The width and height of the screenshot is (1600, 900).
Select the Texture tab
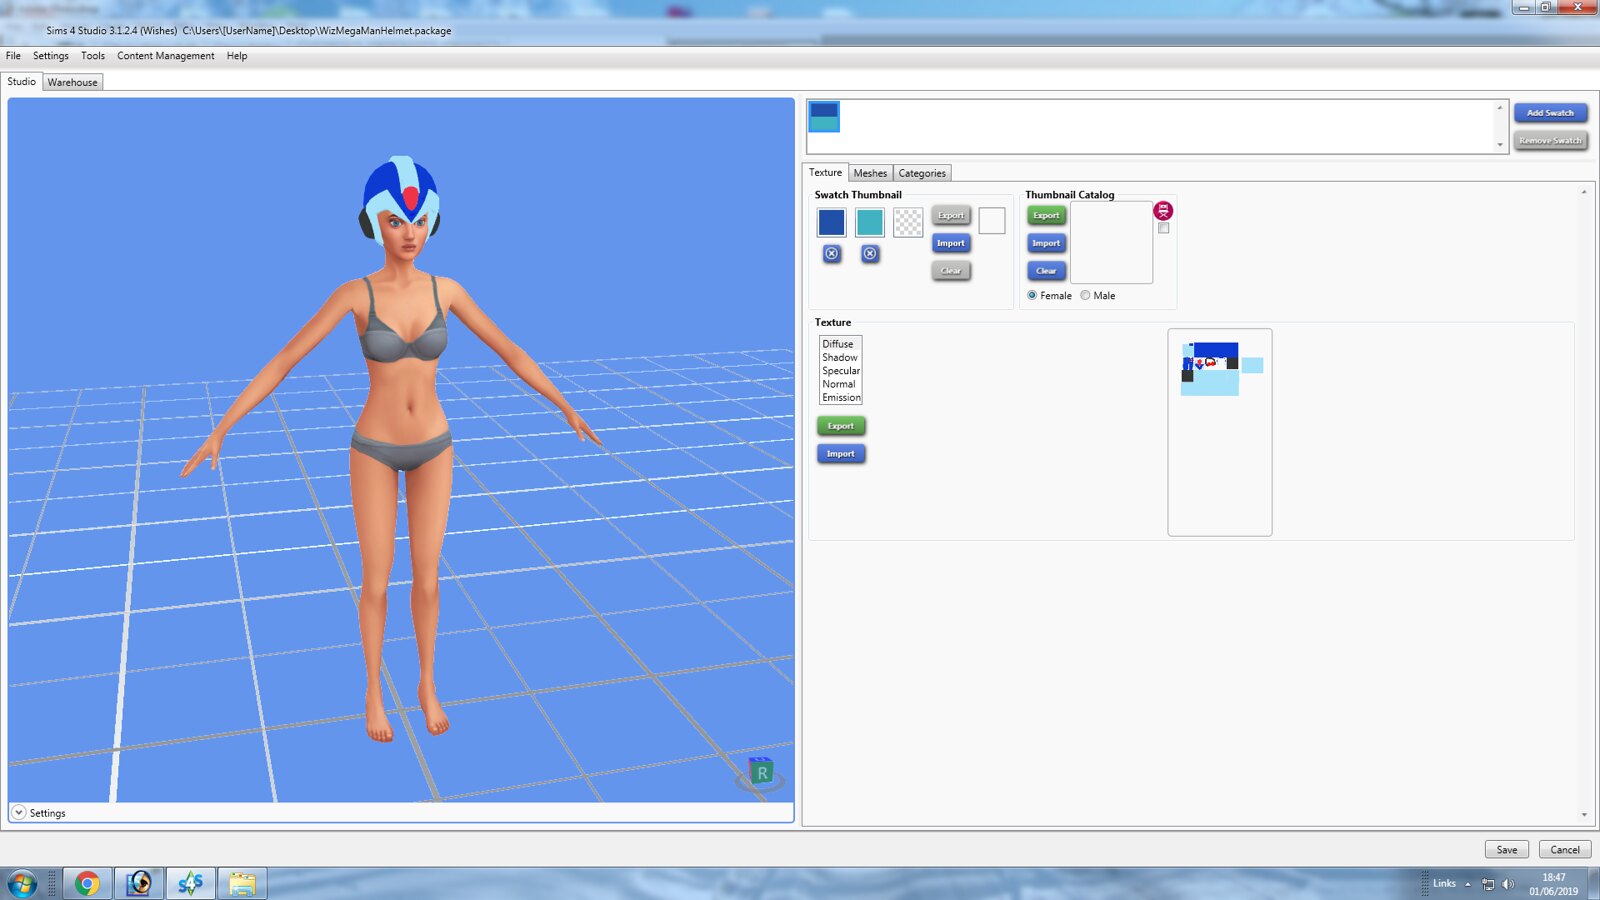[825, 172]
